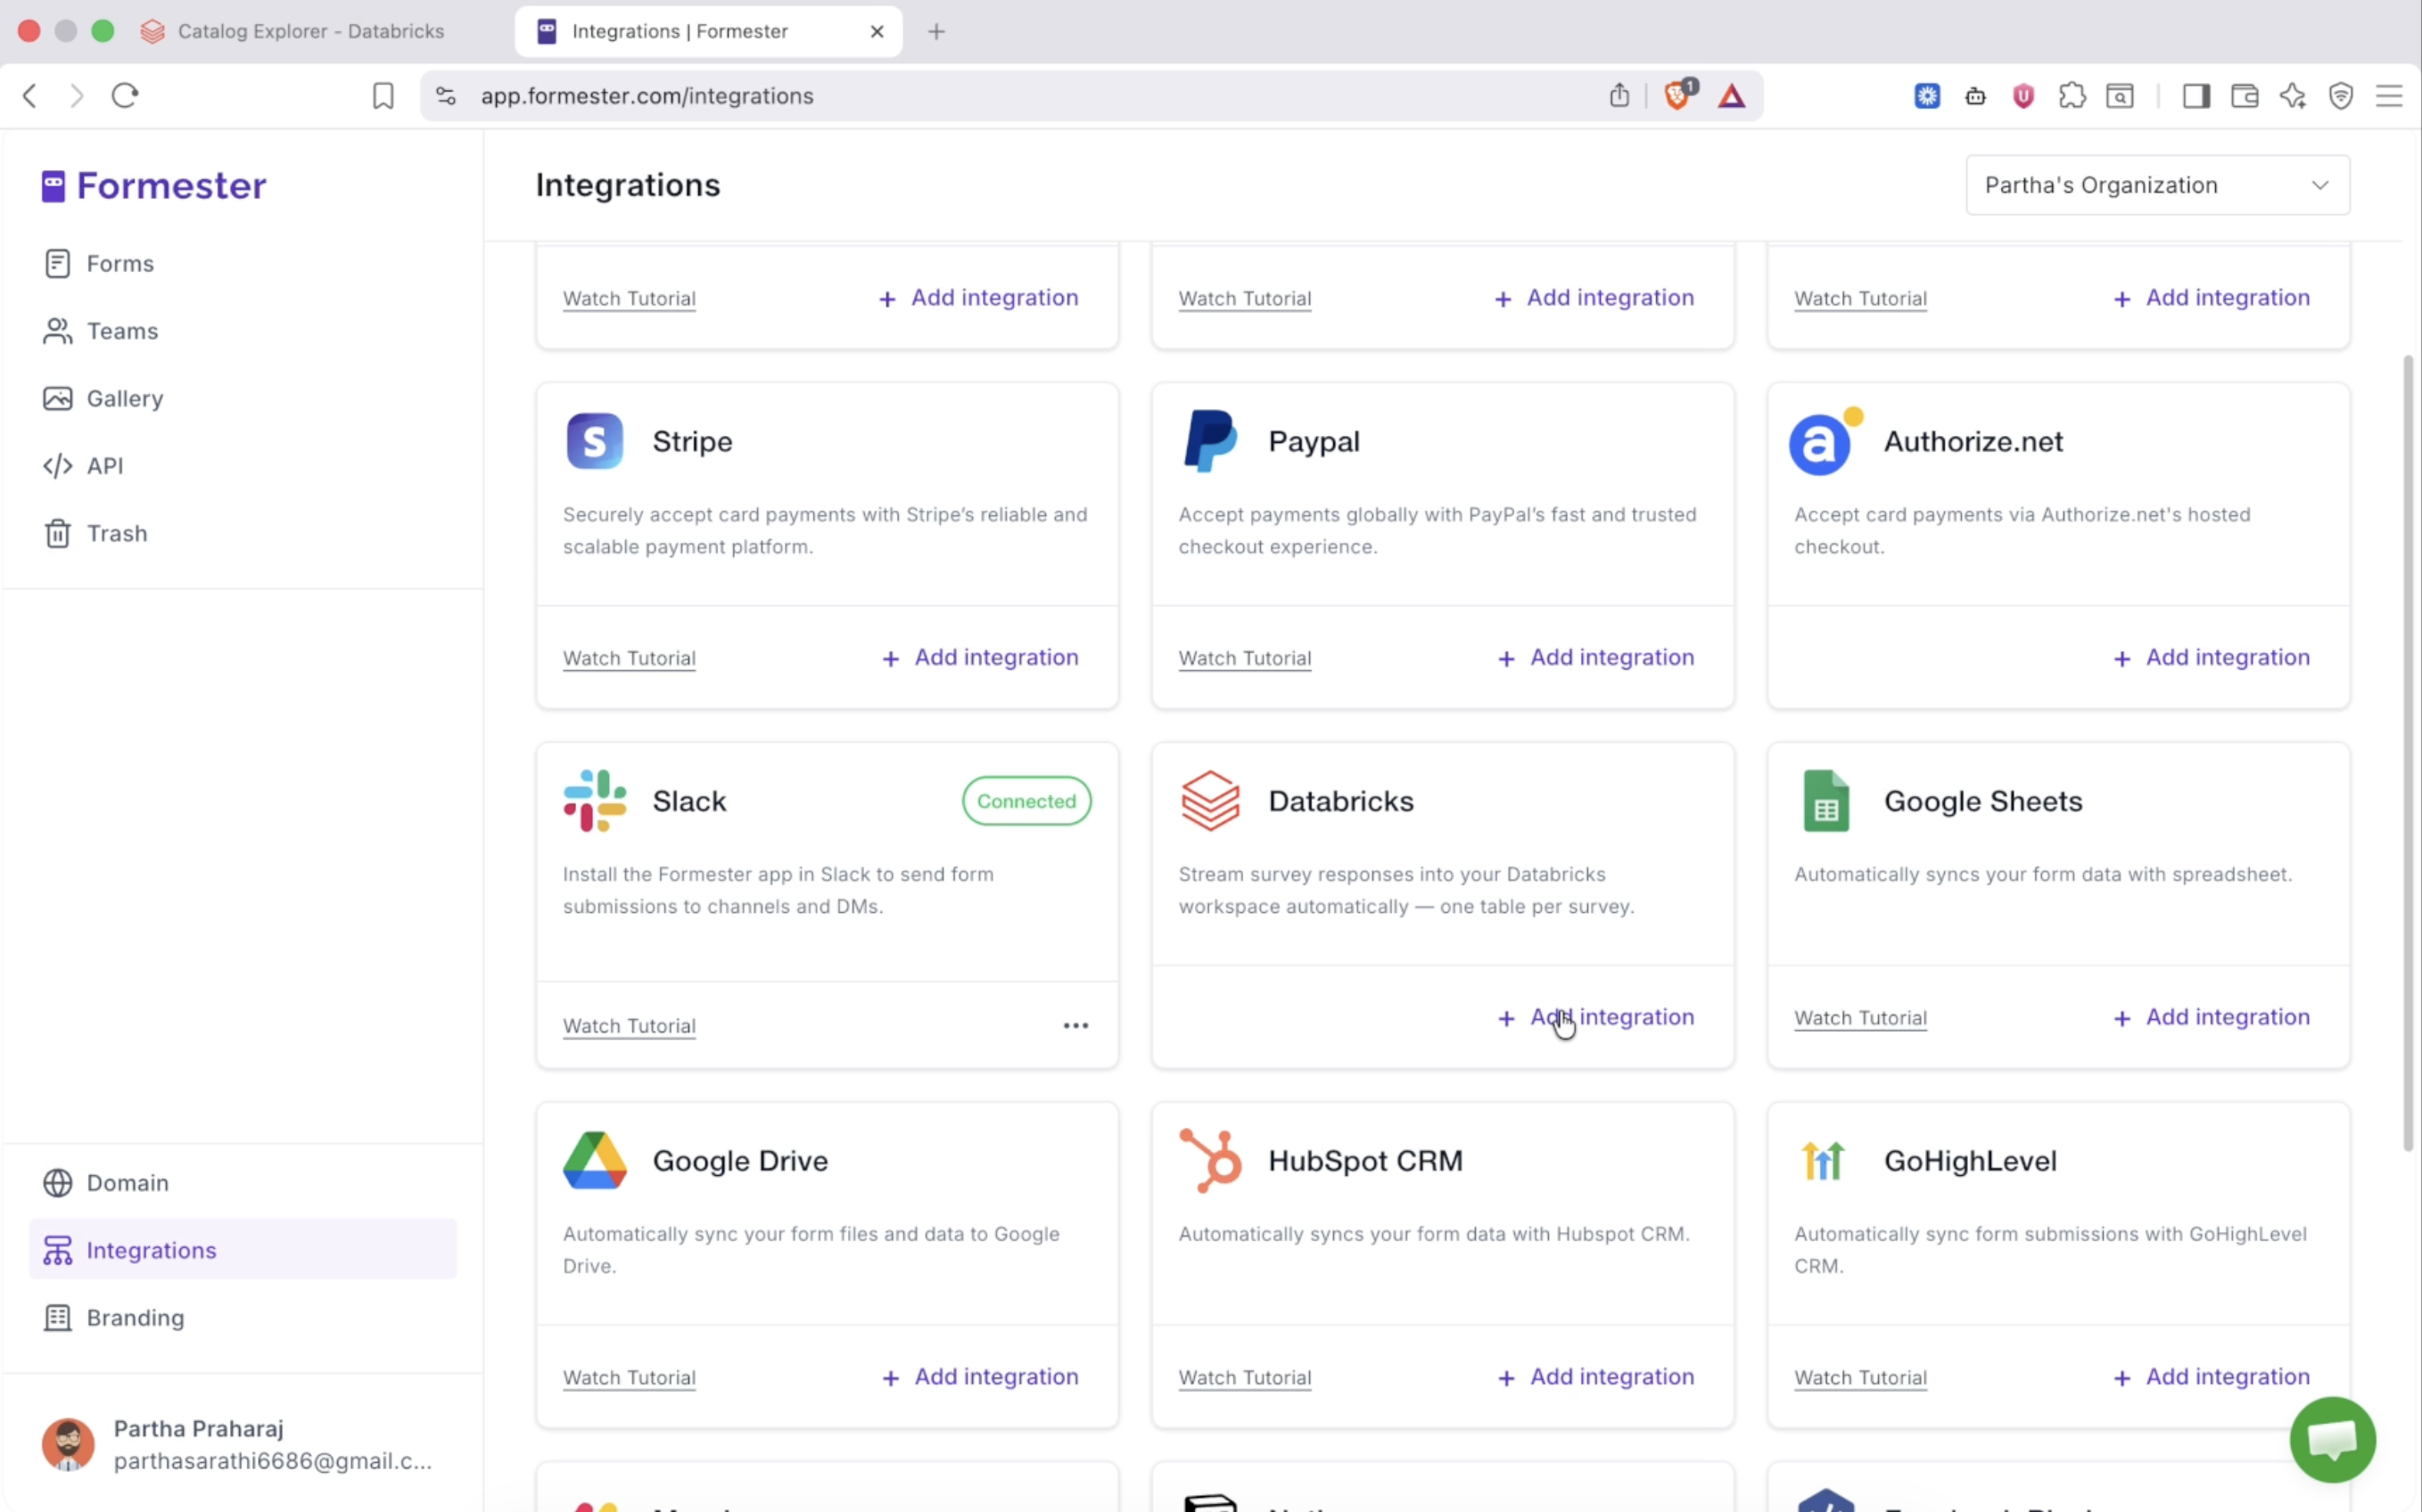Click the GoHighLevel logo icon

coord(1823,1160)
